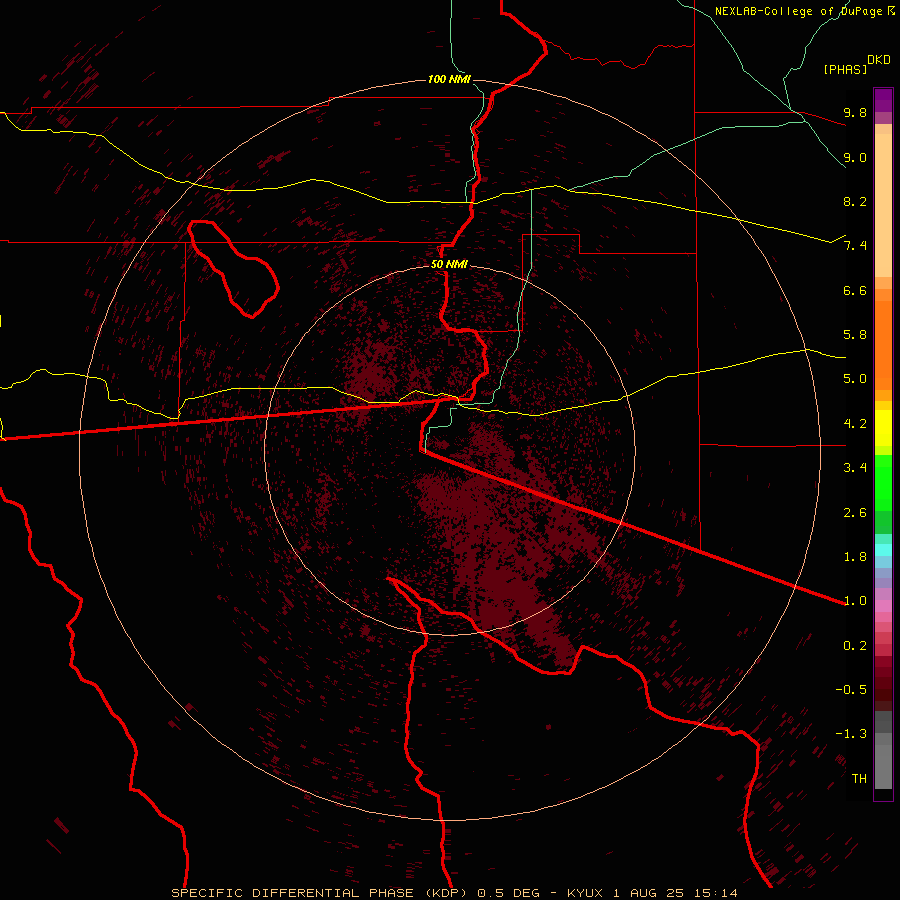Click the 0.5 DEG elevation text
Viewport: 900px width, 900px height.
pos(509,893)
